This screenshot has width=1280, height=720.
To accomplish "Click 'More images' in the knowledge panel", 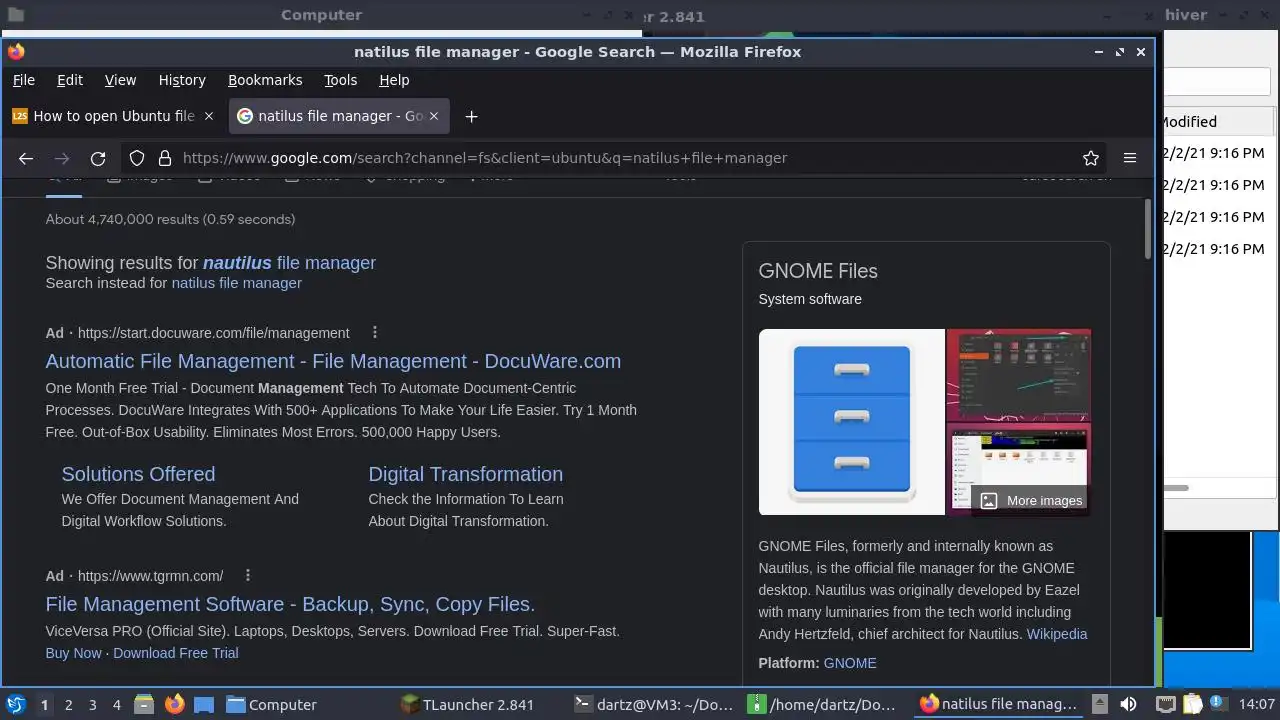I will tap(1030, 500).
